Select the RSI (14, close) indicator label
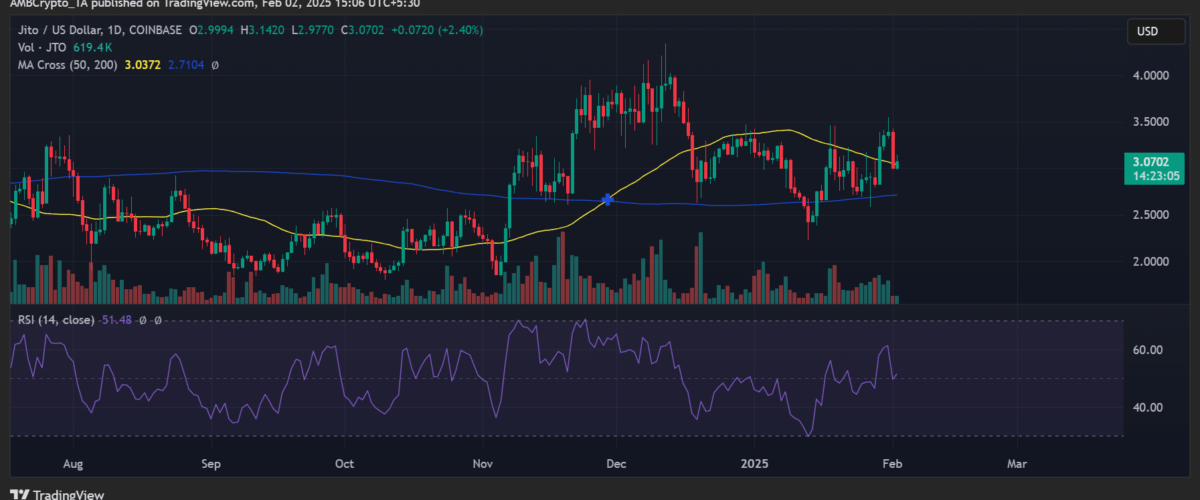 [54, 320]
